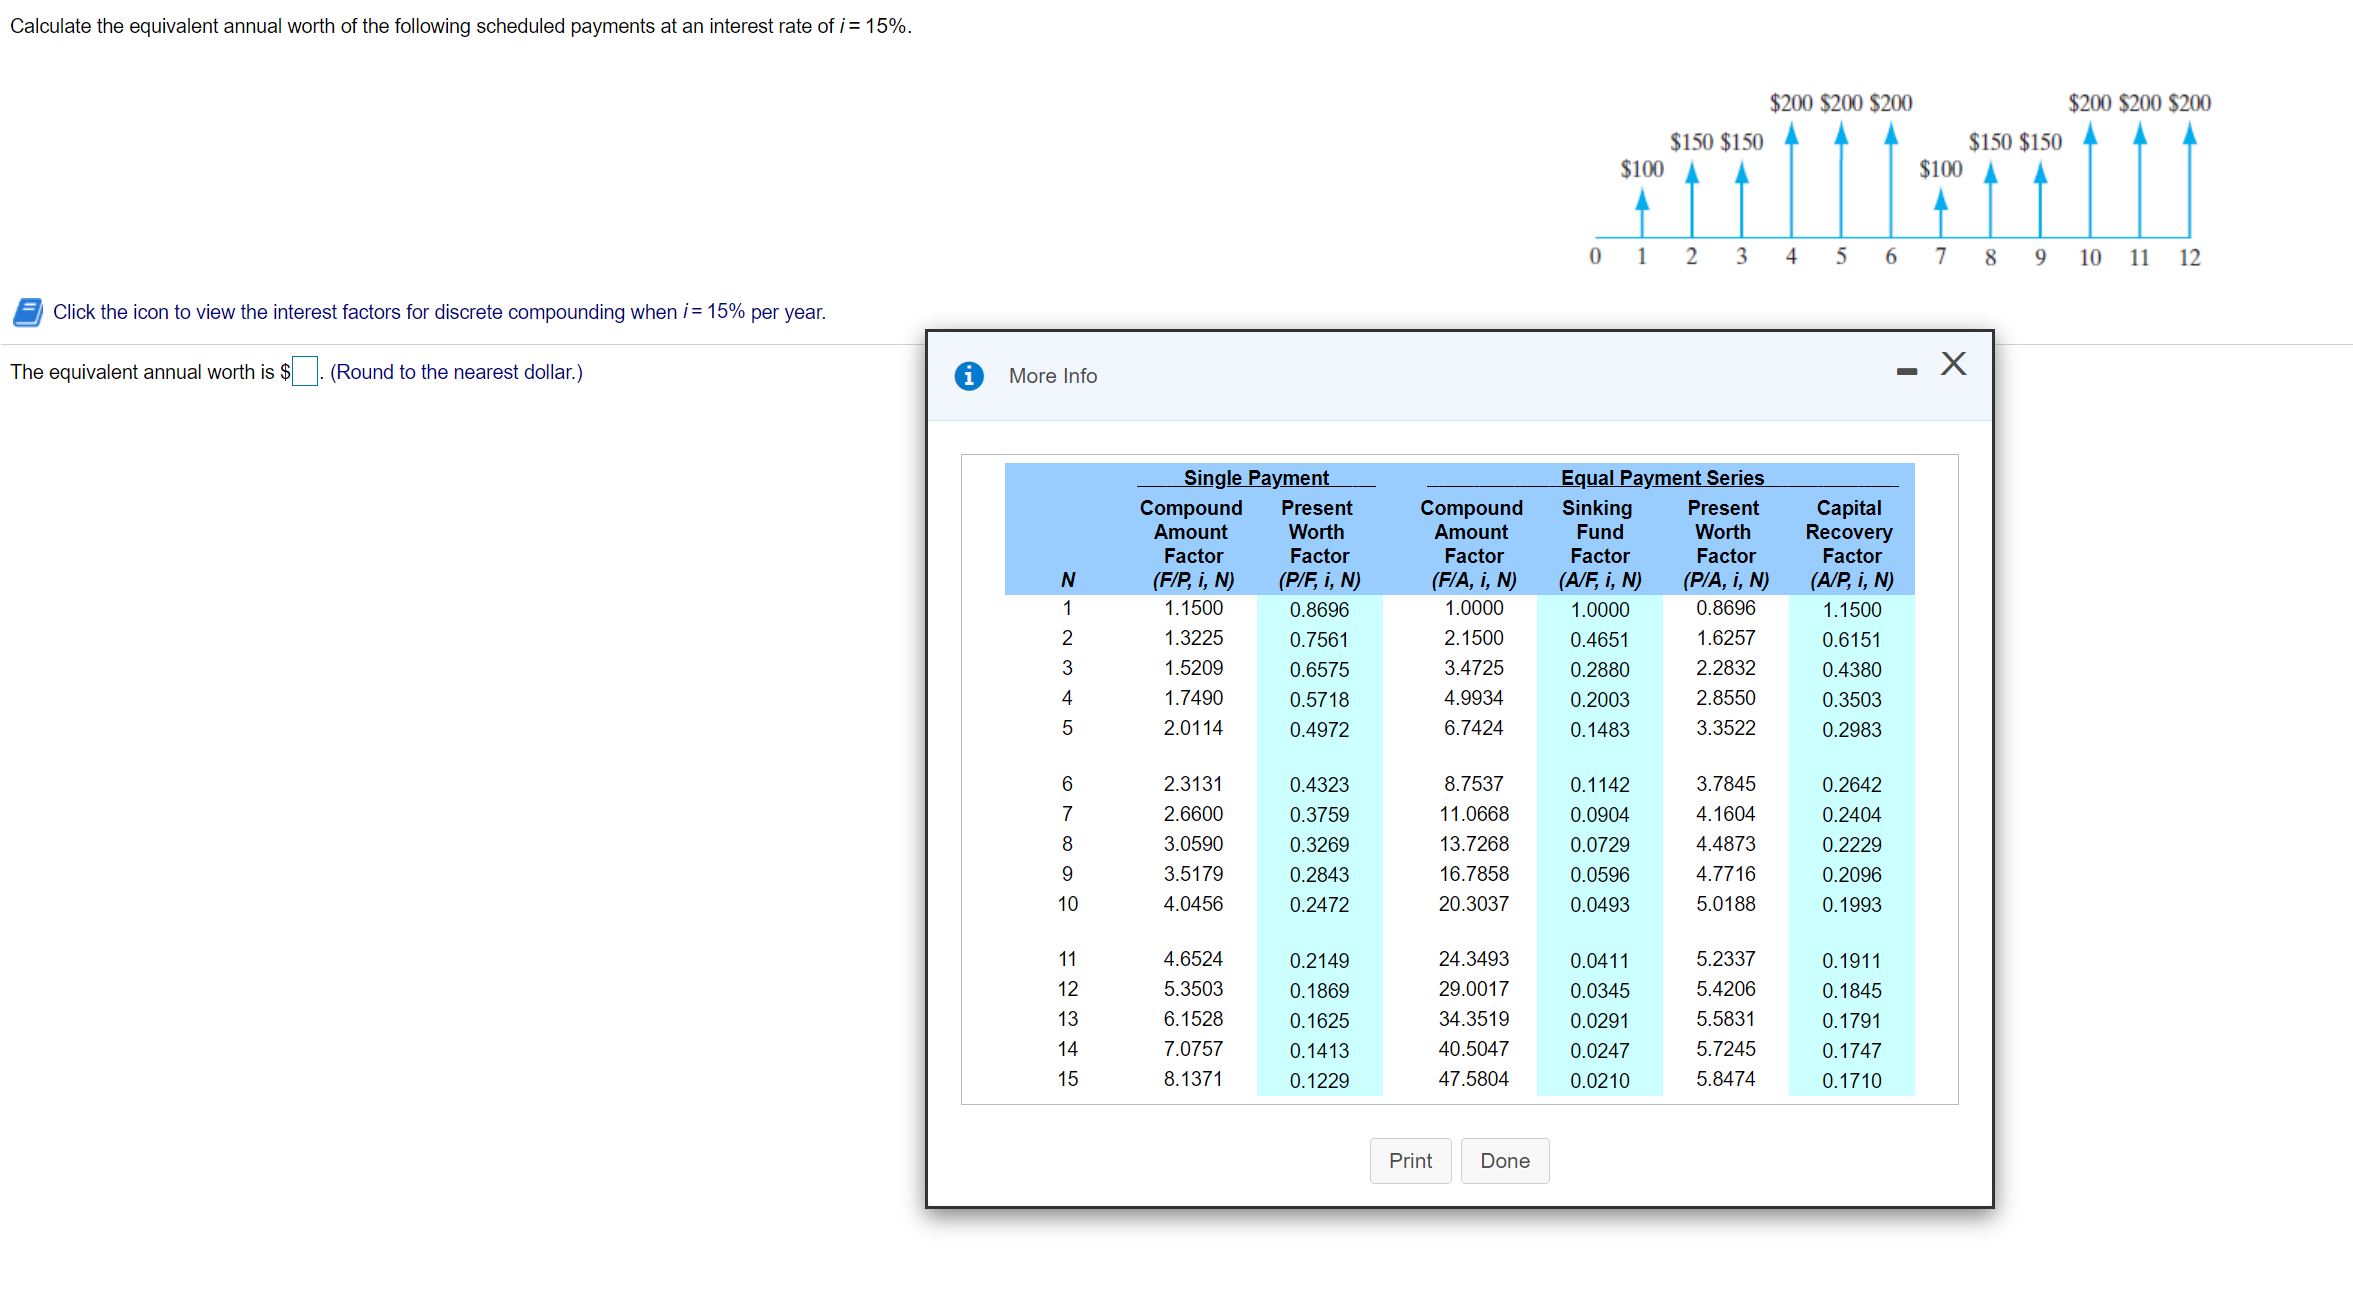
Task: Click year 0 on the cash flow diagram
Action: coord(1595,257)
